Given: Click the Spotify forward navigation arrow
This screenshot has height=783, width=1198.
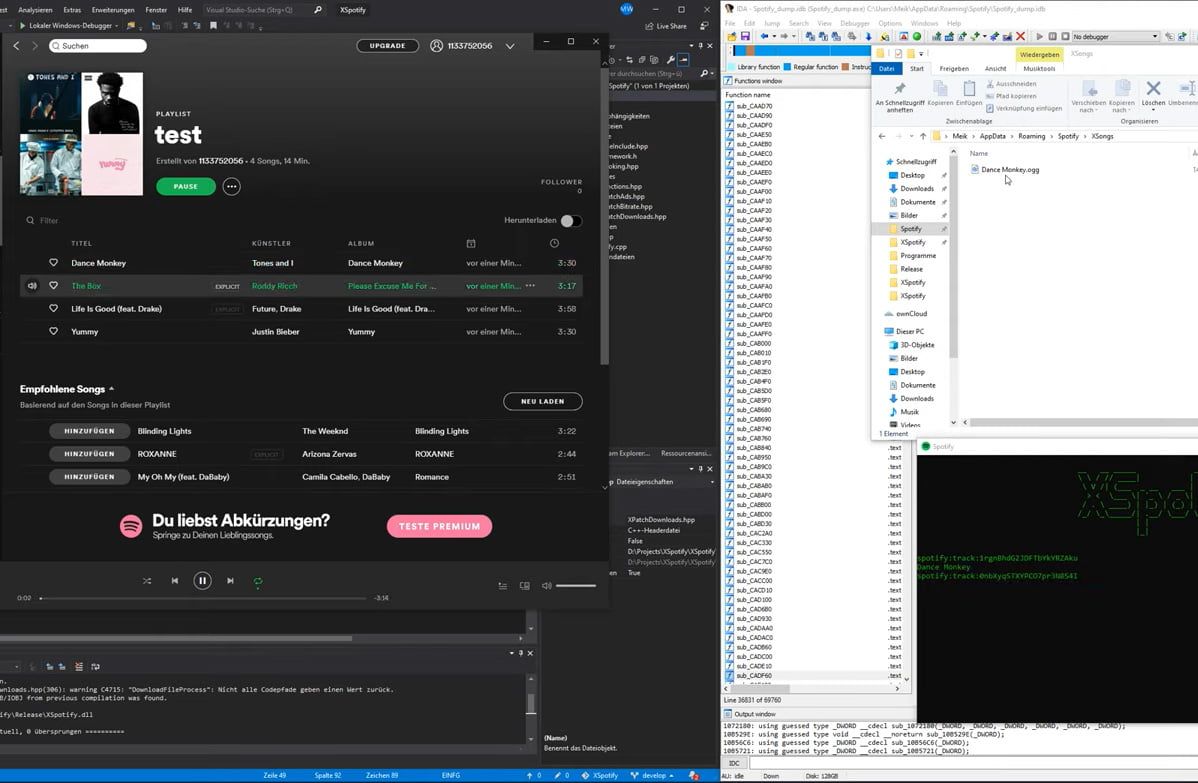Looking at the screenshot, I should 34,46.
